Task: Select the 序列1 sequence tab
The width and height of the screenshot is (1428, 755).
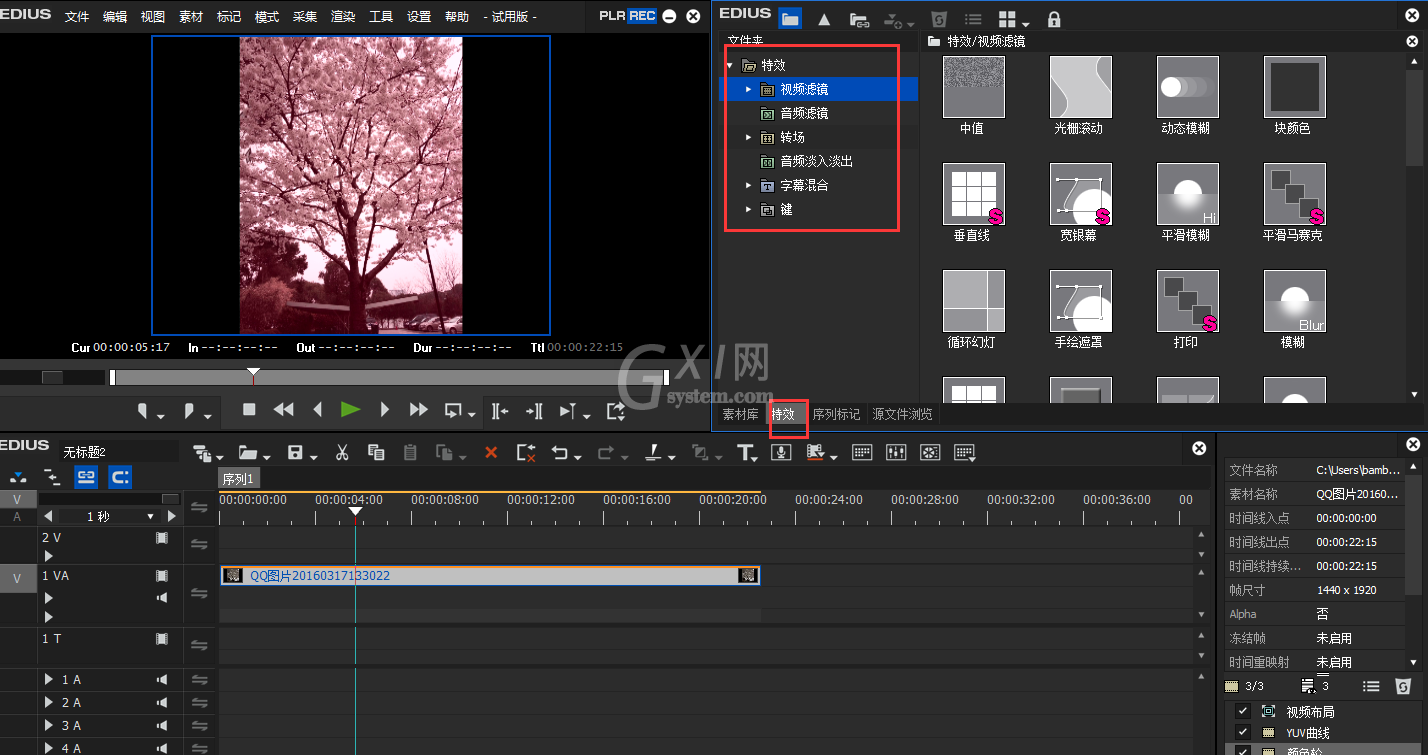Action: pos(239,479)
